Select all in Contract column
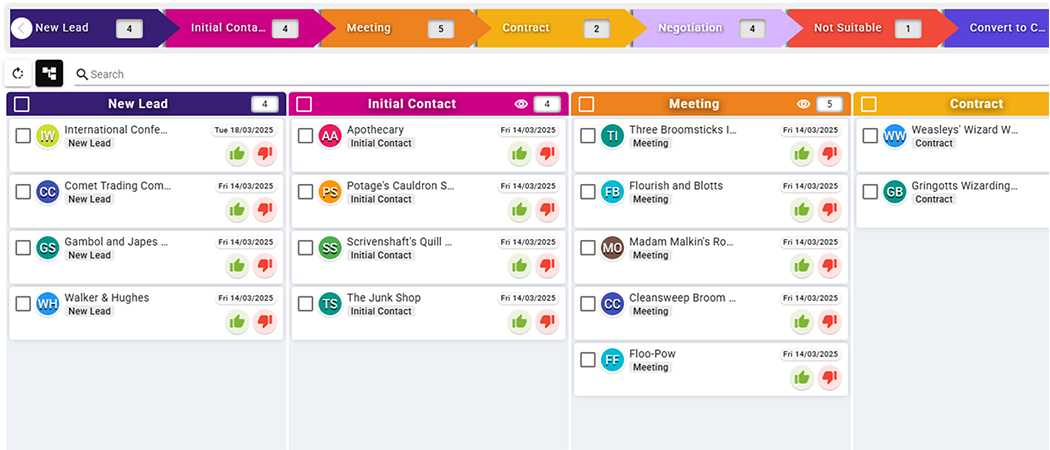This screenshot has height=450, width=1050. (x=869, y=104)
